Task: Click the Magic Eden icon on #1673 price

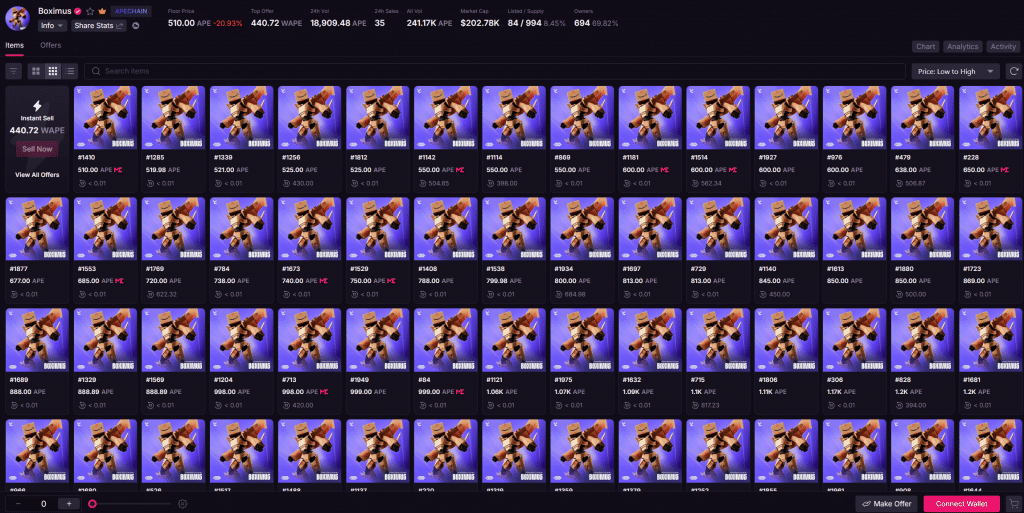Action: (x=323, y=281)
